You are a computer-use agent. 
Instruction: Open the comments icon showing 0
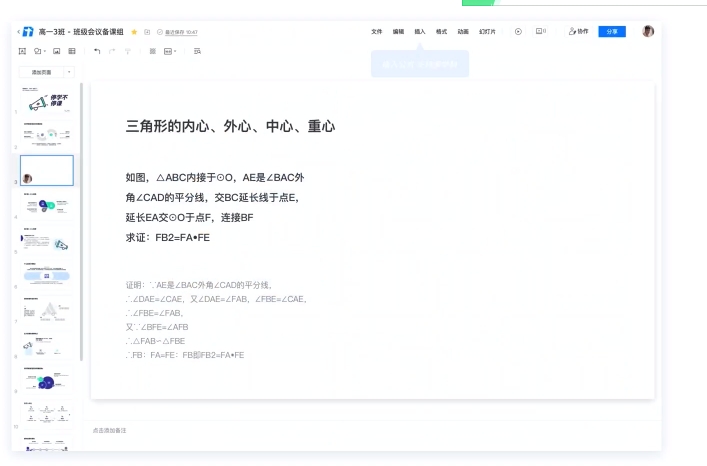tap(541, 31)
